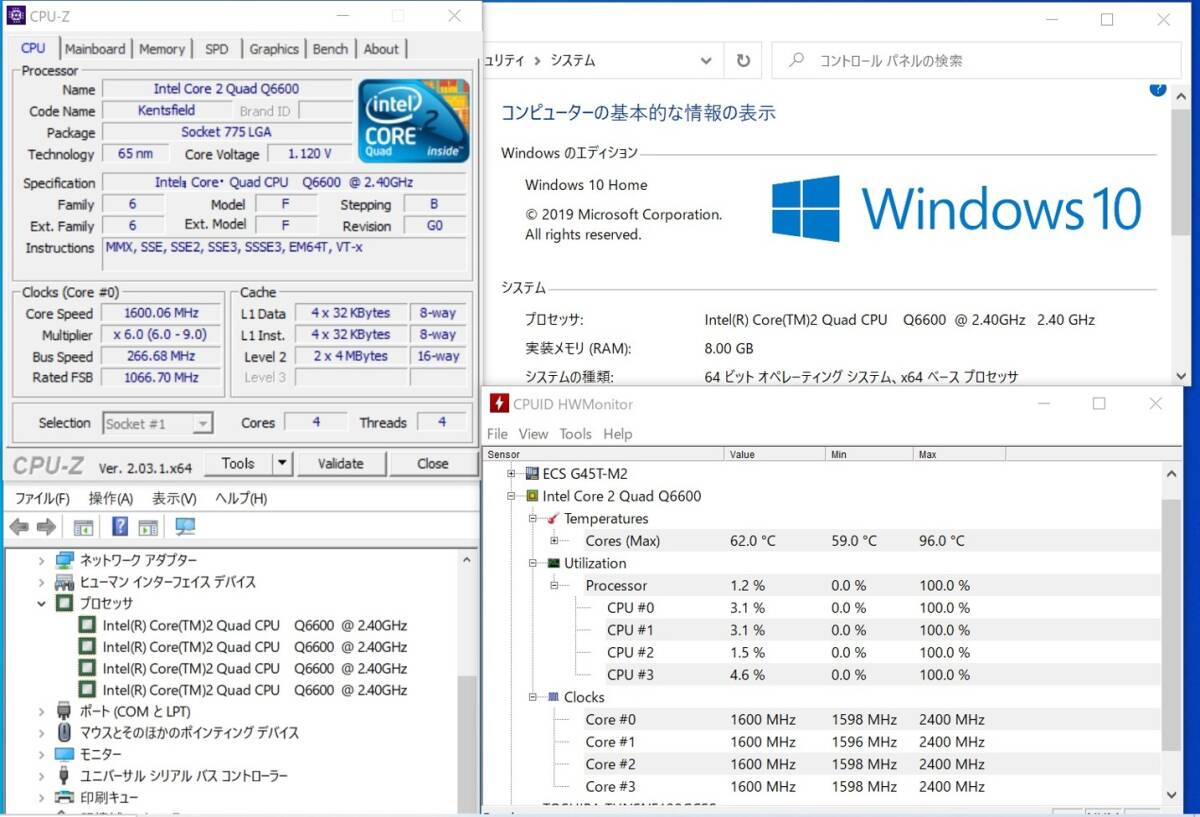Click the Intel Core 2 Quad logo in CPU-Z
Image resolution: width=1200 pixels, height=817 pixels.
(413, 120)
